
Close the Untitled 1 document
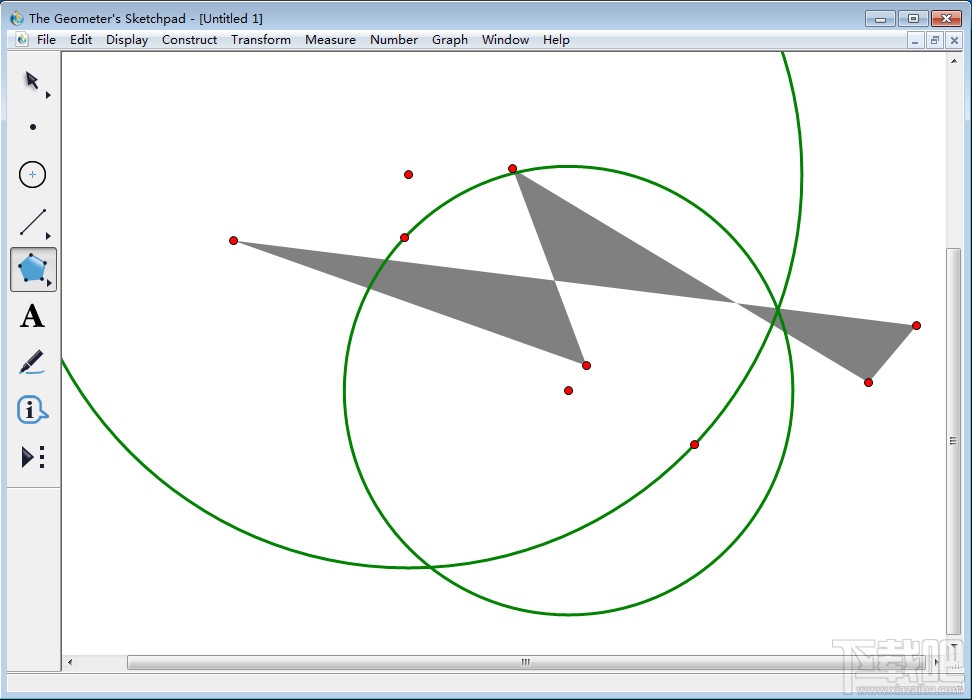coord(955,41)
